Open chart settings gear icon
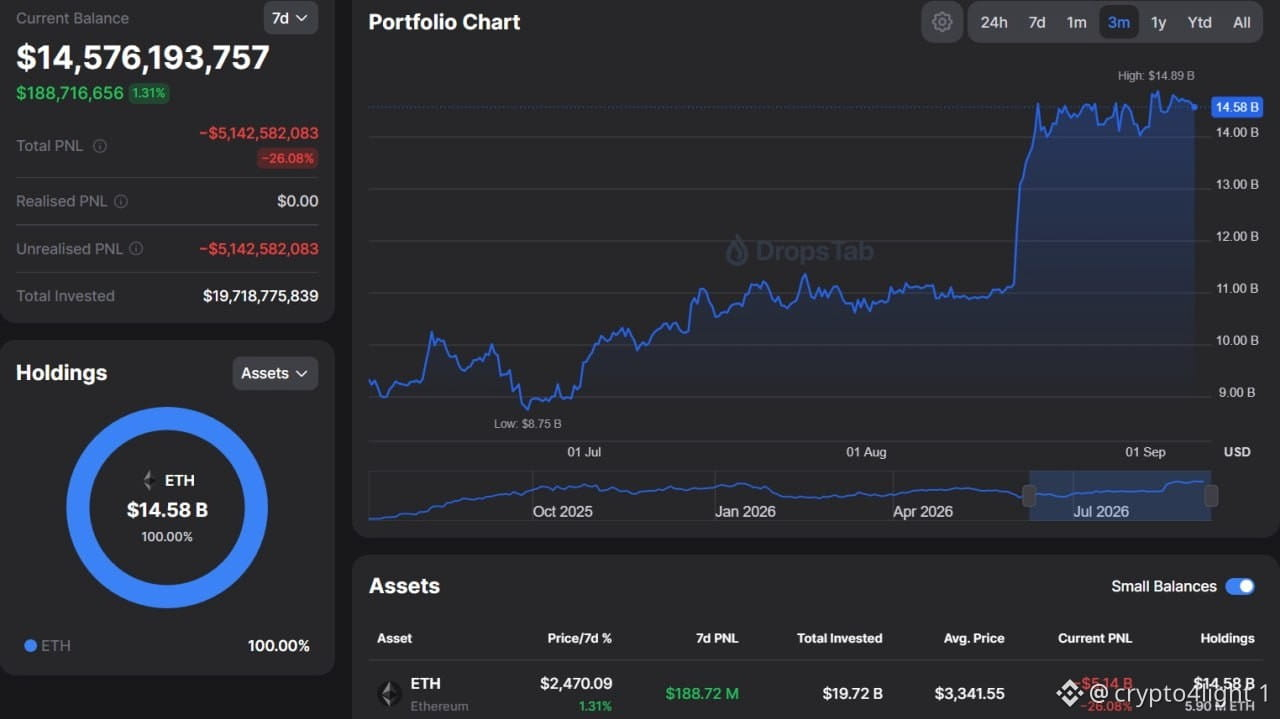Viewport: 1280px width, 719px height. coord(942,22)
